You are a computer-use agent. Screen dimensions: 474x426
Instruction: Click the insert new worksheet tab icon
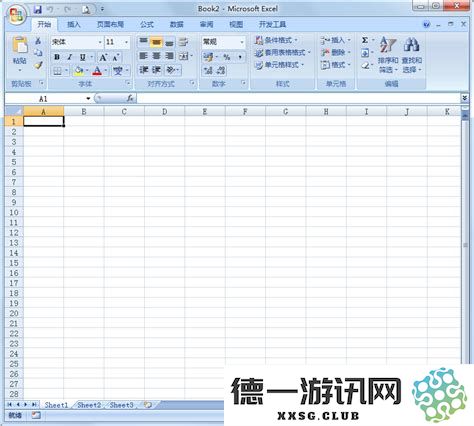[148, 405]
